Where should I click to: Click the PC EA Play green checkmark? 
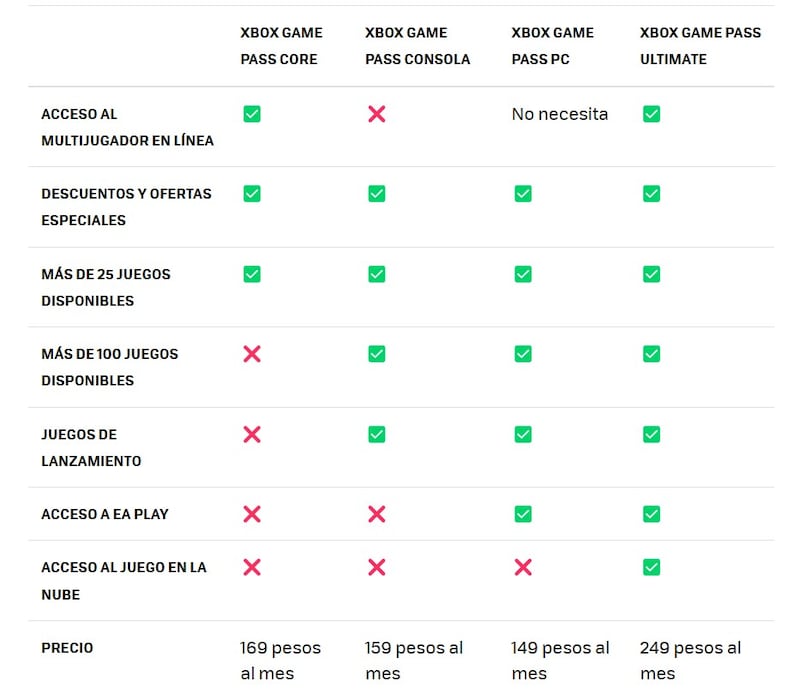523,514
